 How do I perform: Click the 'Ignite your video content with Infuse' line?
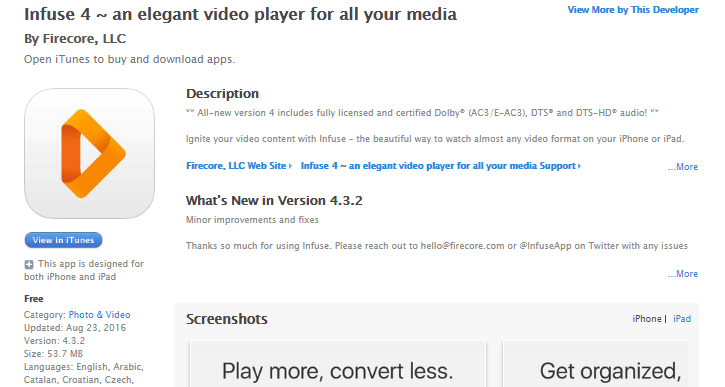coord(435,139)
